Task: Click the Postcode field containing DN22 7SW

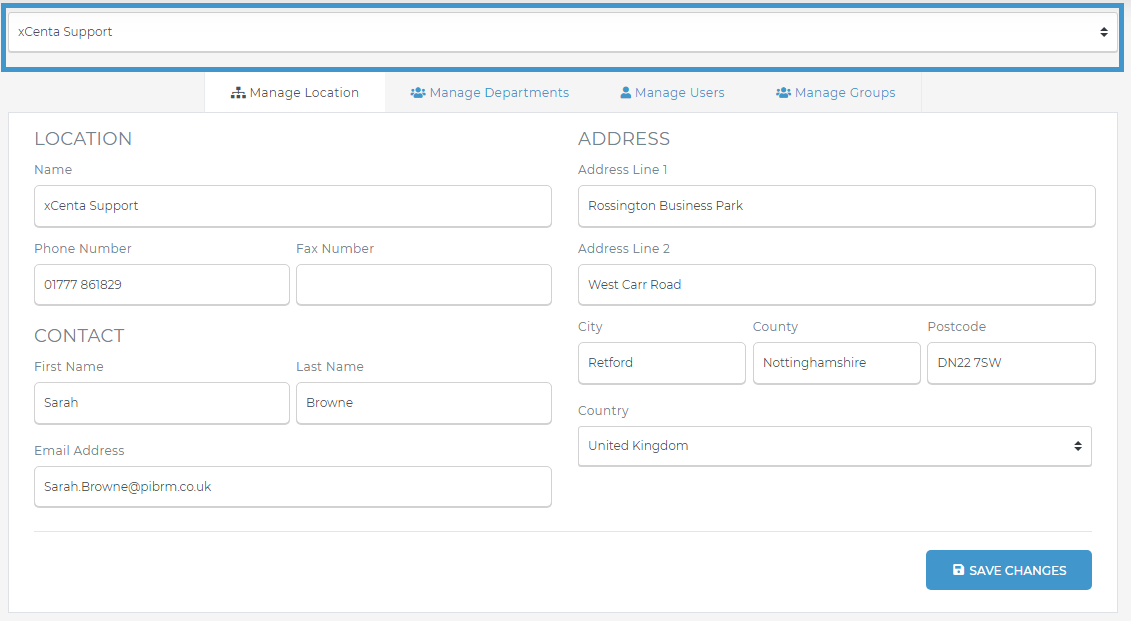Action: pyautogui.click(x=1011, y=363)
